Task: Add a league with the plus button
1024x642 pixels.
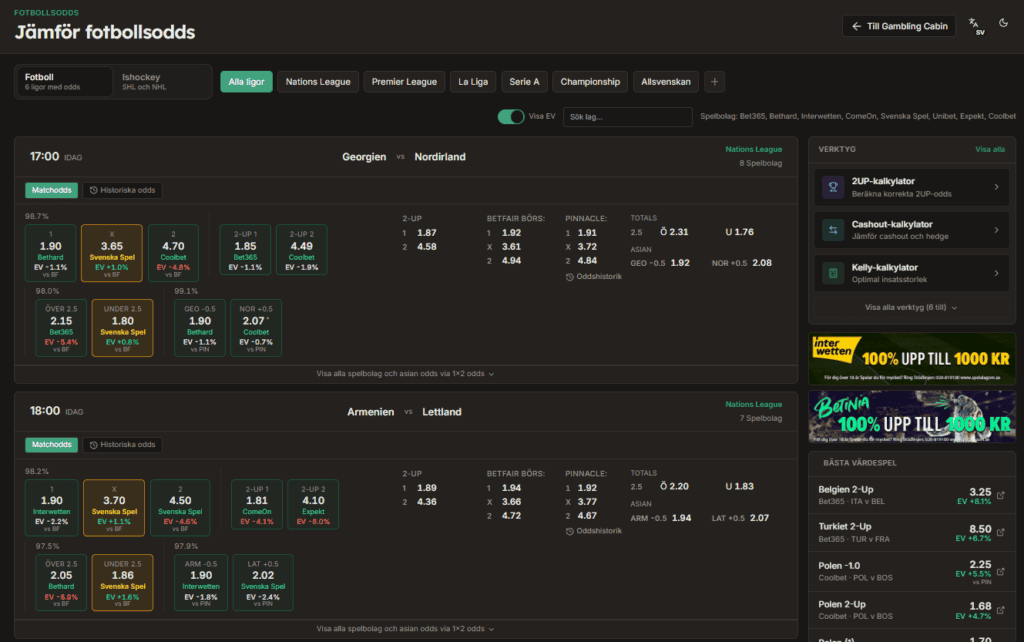Action: pyautogui.click(x=714, y=82)
